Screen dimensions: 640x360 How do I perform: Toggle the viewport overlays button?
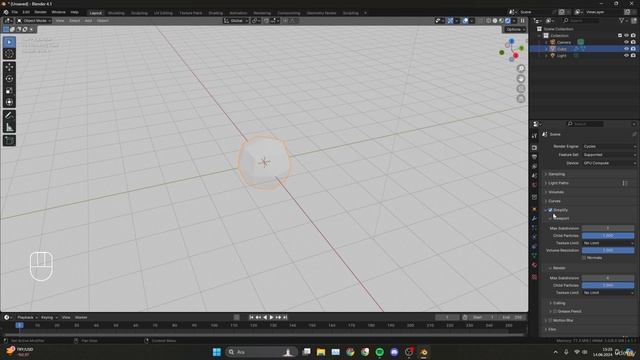[465, 20]
